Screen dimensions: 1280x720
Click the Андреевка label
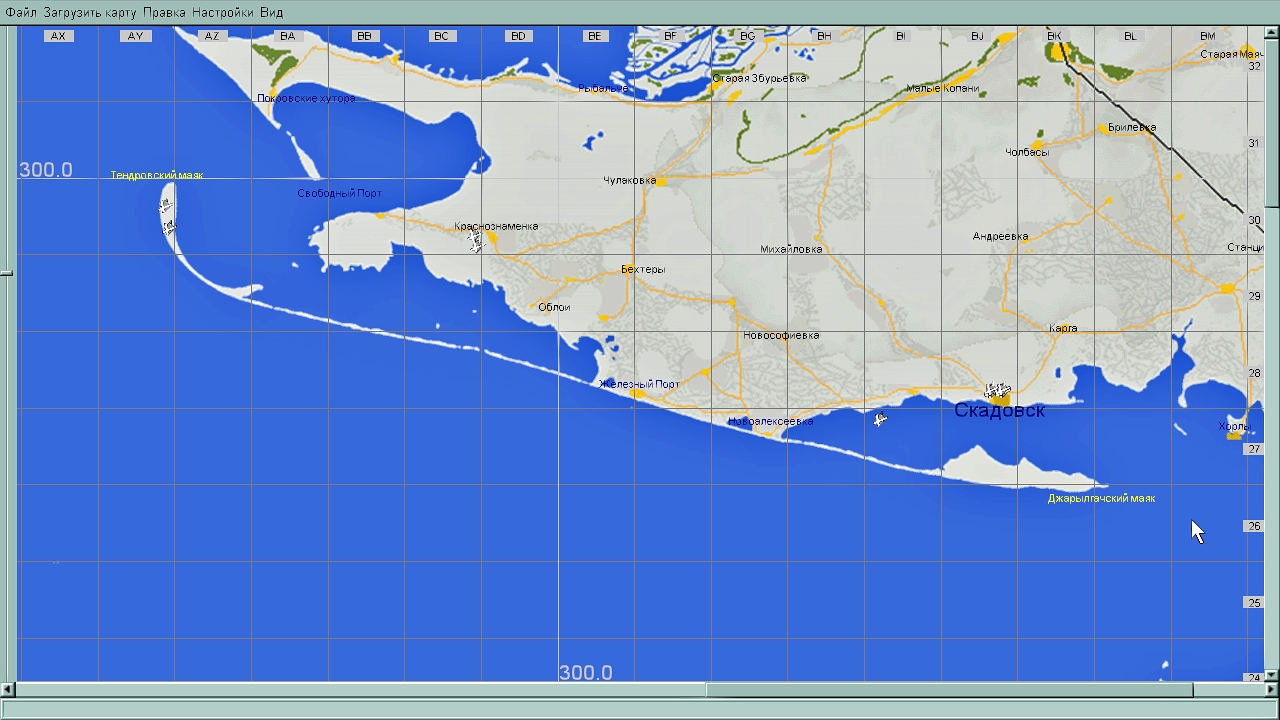[x=1000, y=236]
